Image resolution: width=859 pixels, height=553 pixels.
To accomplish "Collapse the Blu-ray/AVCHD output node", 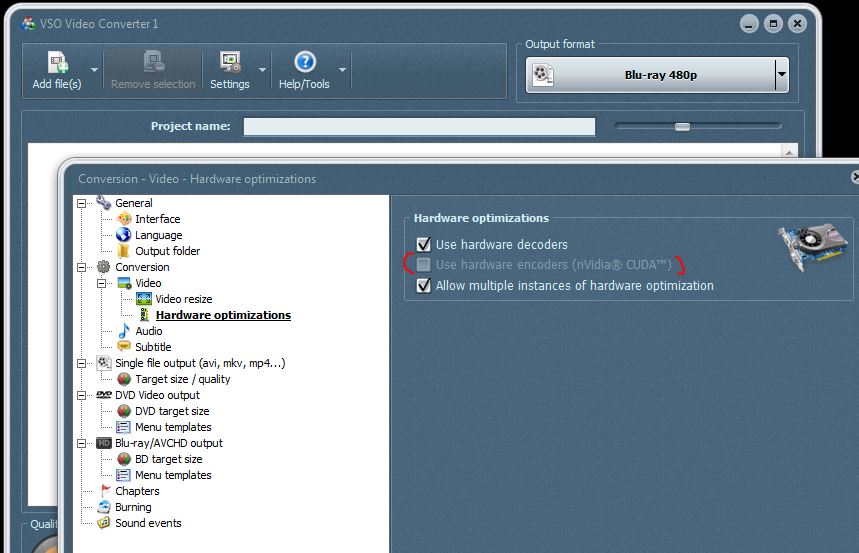I will [x=82, y=443].
